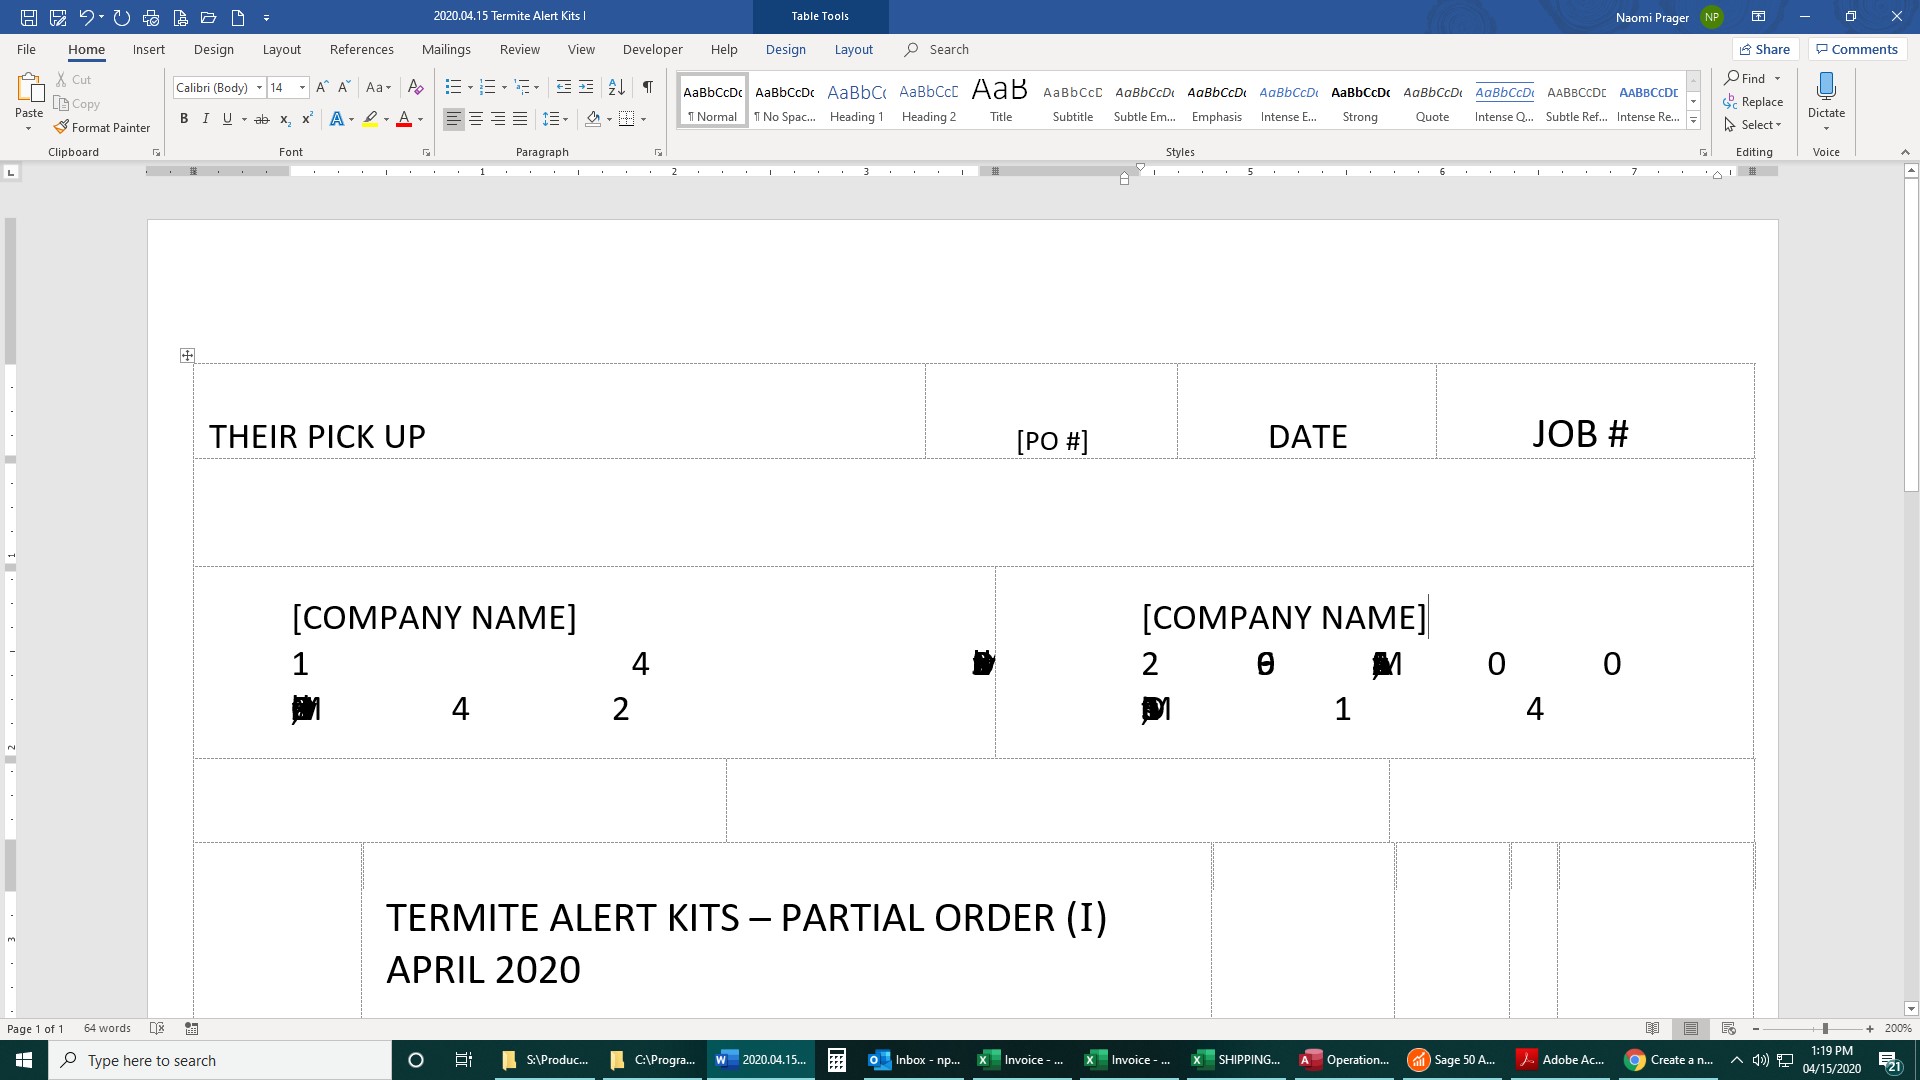Image resolution: width=1920 pixels, height=1080 pixels.
Task: Apply the Title style
Action: click(1001, 100)
